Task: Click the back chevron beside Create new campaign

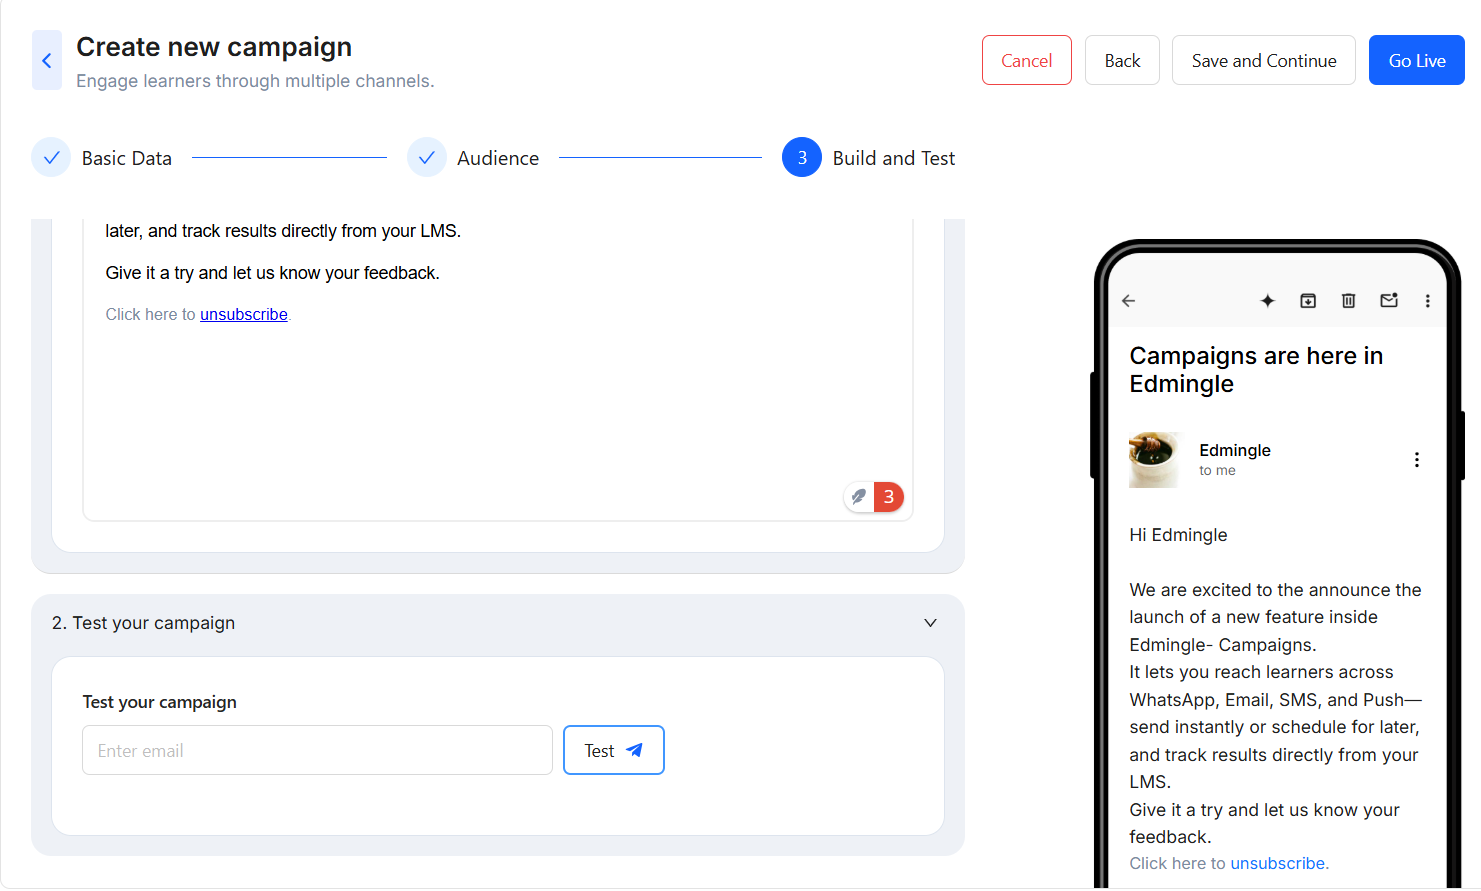Action: point(47,60)
